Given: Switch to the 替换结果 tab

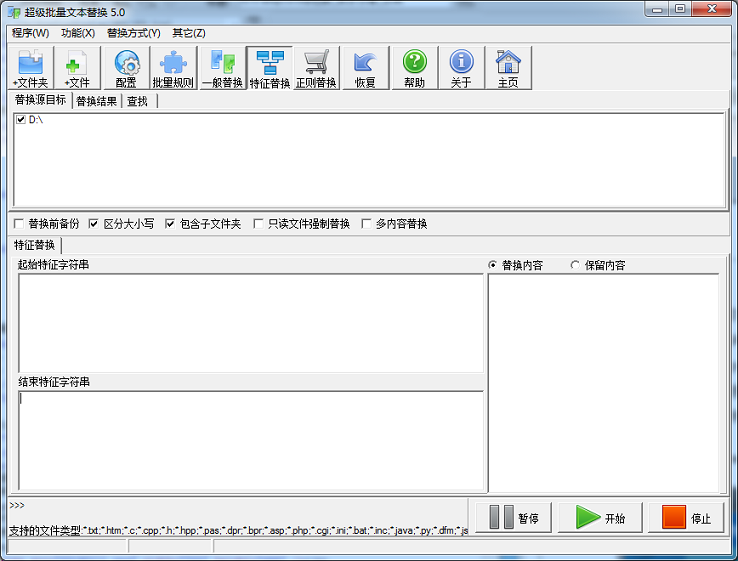Looking at the screenshot, I should point(96,101).
